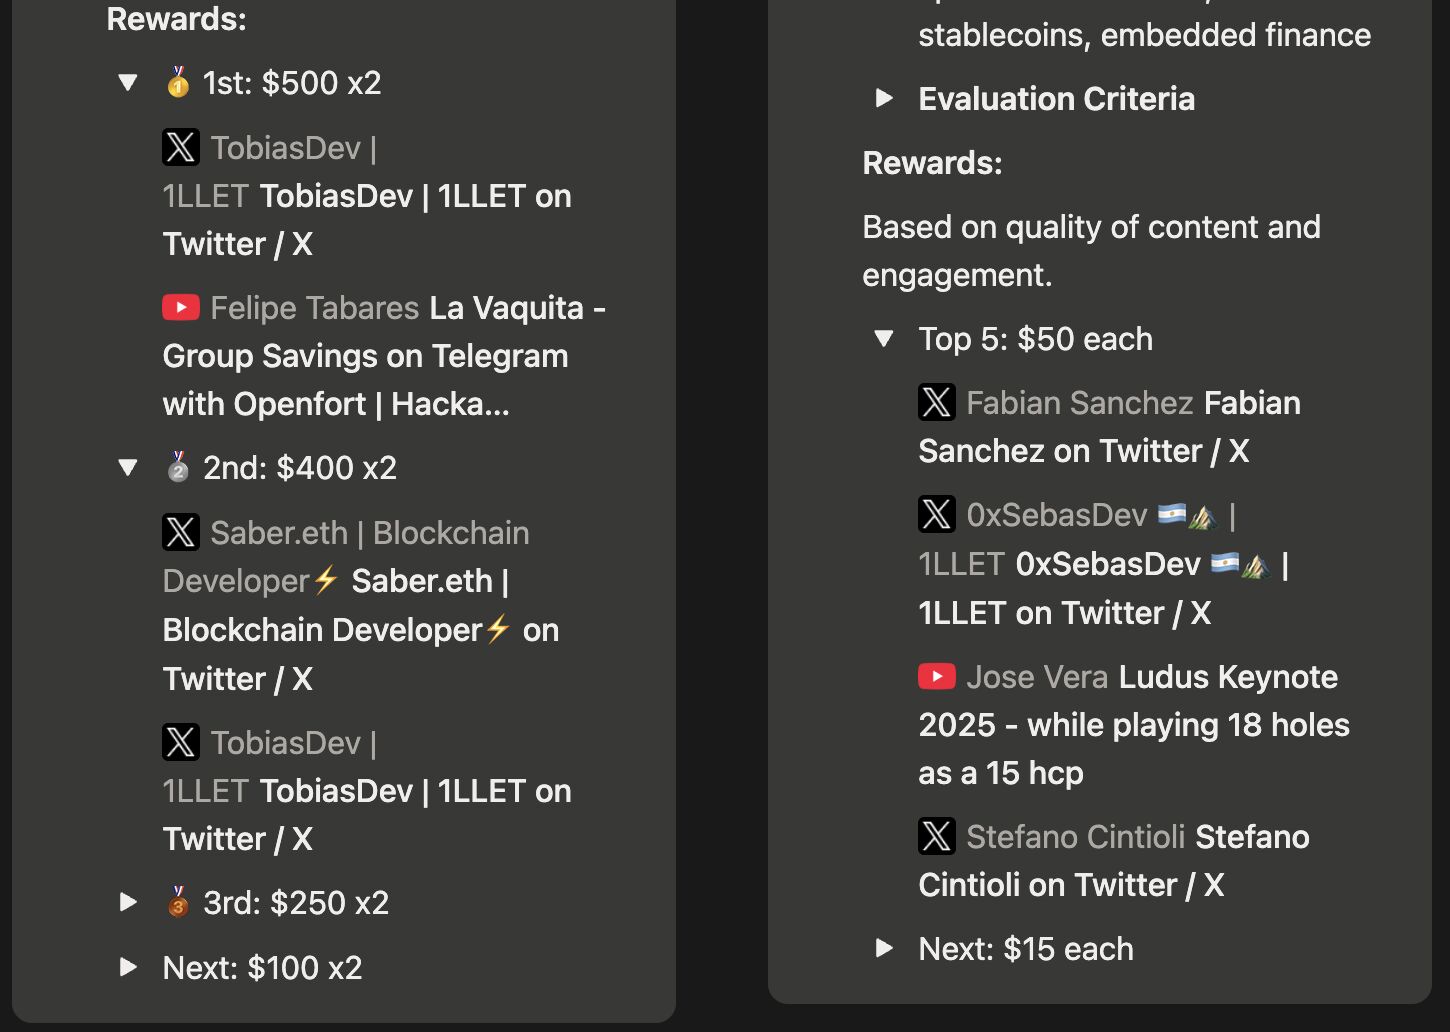Open Saber.eth Blockchain Developer Twitter link text
Image resolution: width=1450 pixels, height=1032 pixels.
coord(360,630)
